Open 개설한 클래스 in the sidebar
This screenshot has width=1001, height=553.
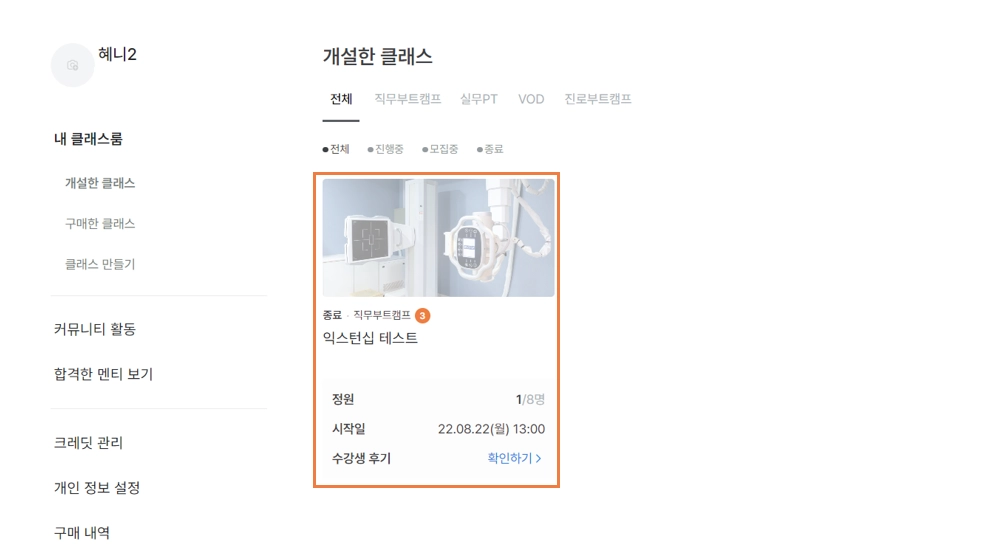[x=100, y=183]
